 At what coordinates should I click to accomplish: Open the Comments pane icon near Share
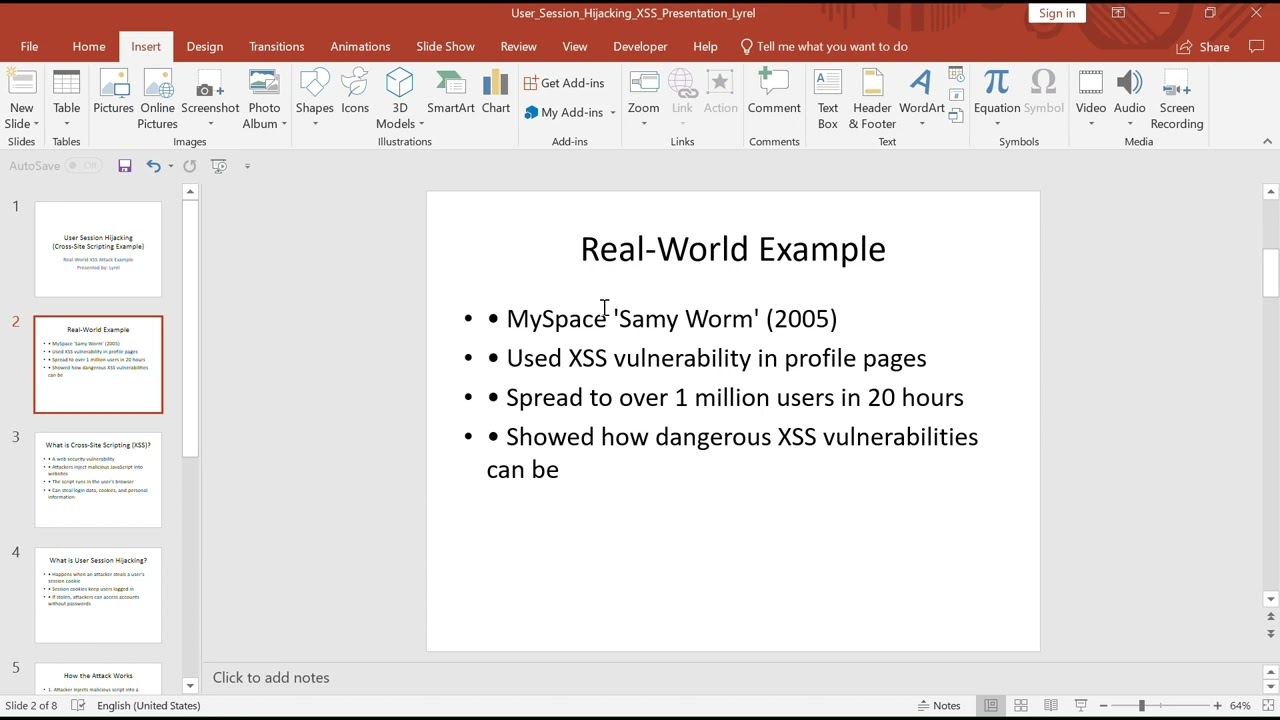1257,47
